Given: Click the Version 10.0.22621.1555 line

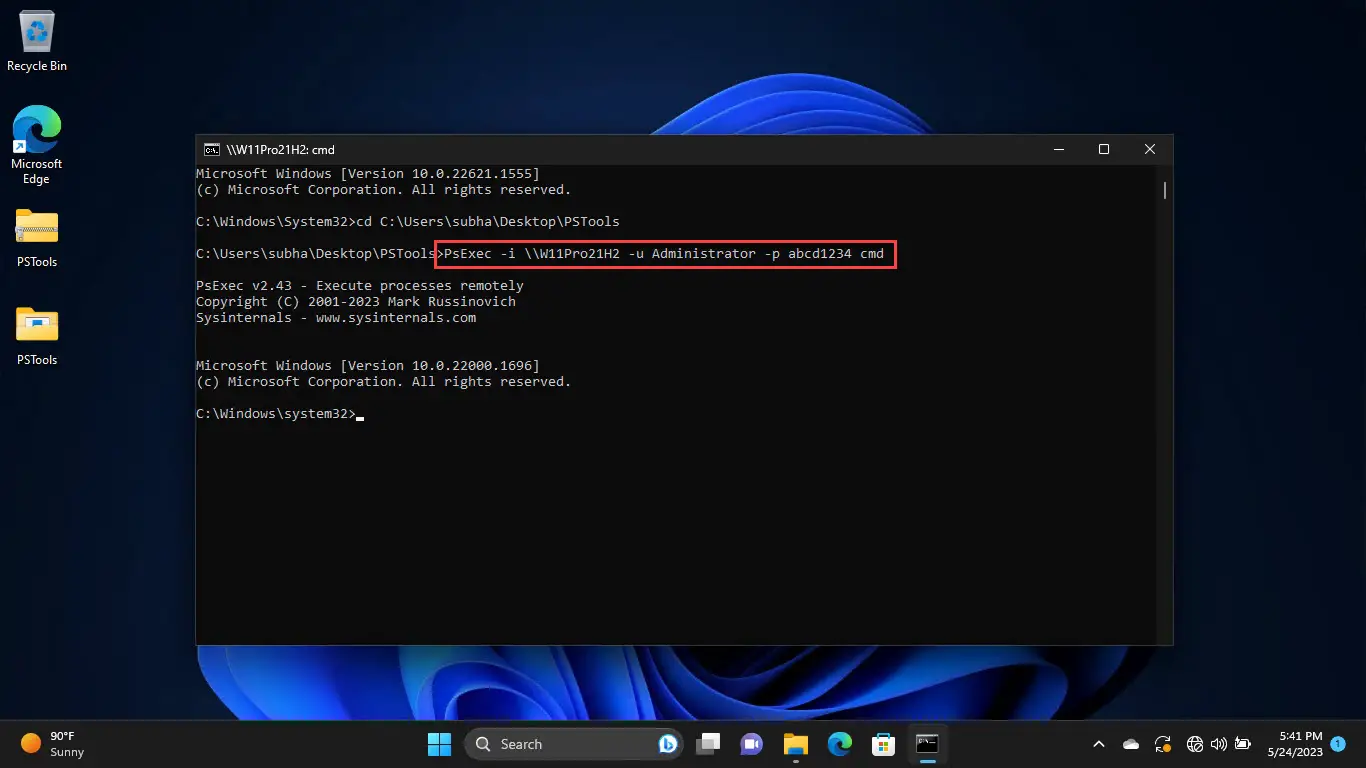Looking at the screenshot, I should coord(368,174).
